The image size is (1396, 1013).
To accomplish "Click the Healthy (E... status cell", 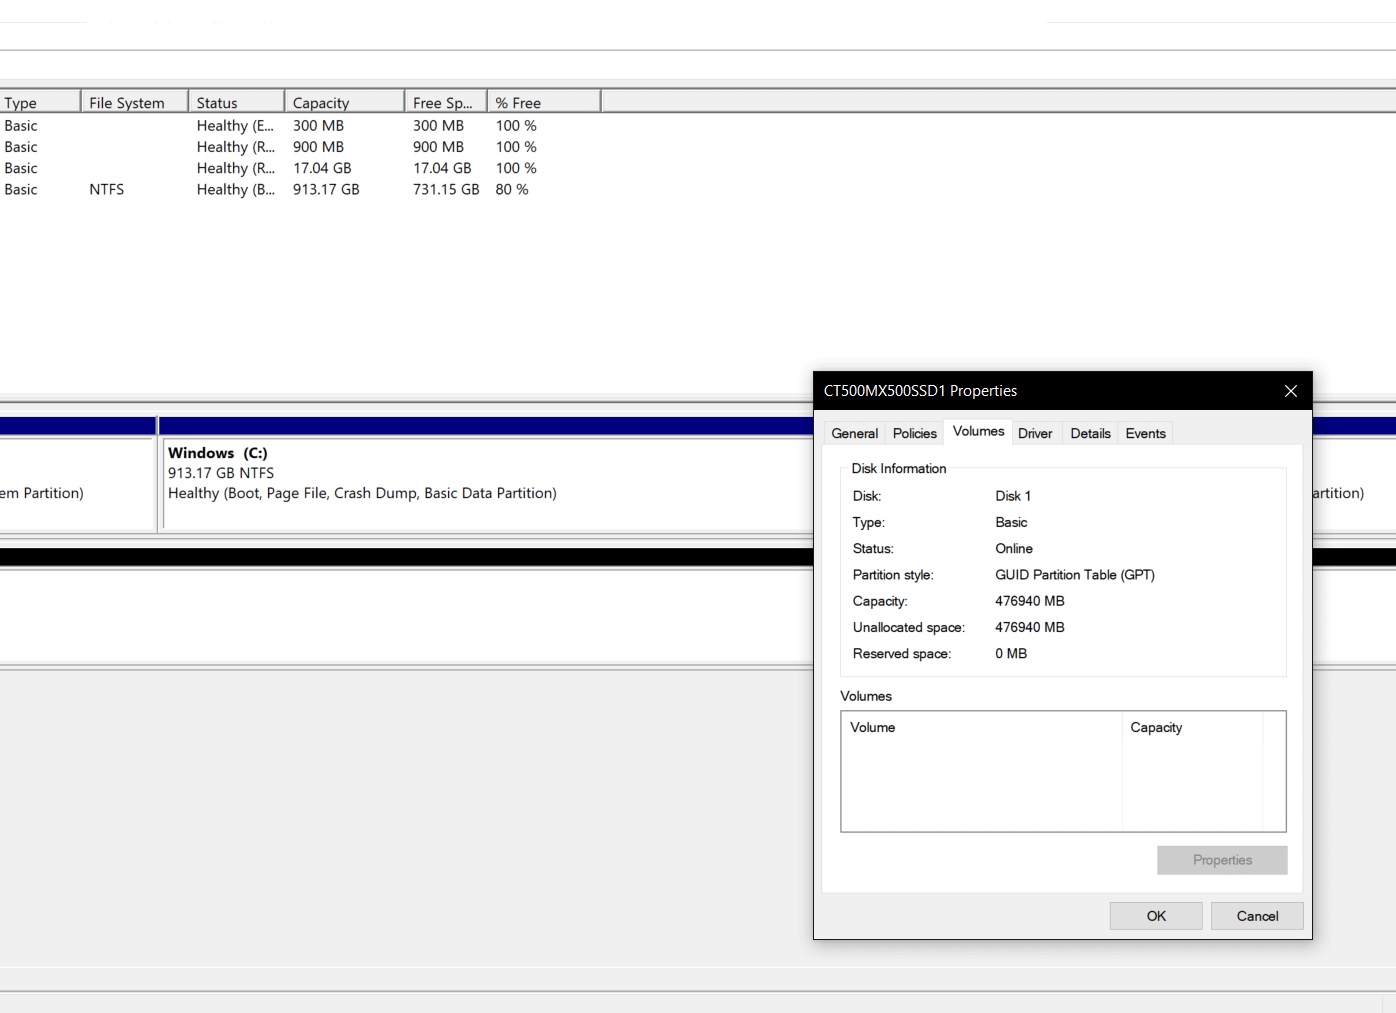I will click(235, 125).
